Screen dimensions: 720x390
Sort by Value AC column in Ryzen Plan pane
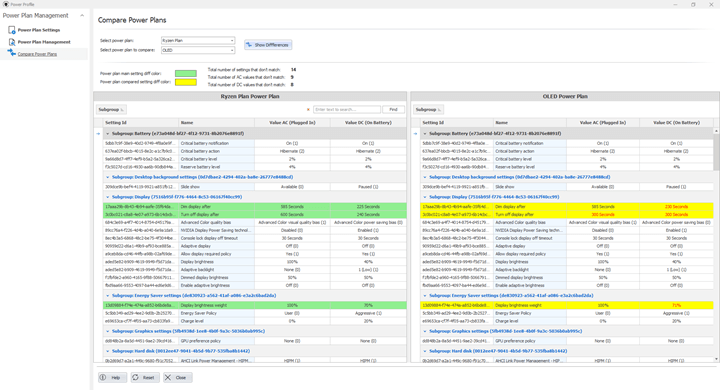(x=292, y=123)
